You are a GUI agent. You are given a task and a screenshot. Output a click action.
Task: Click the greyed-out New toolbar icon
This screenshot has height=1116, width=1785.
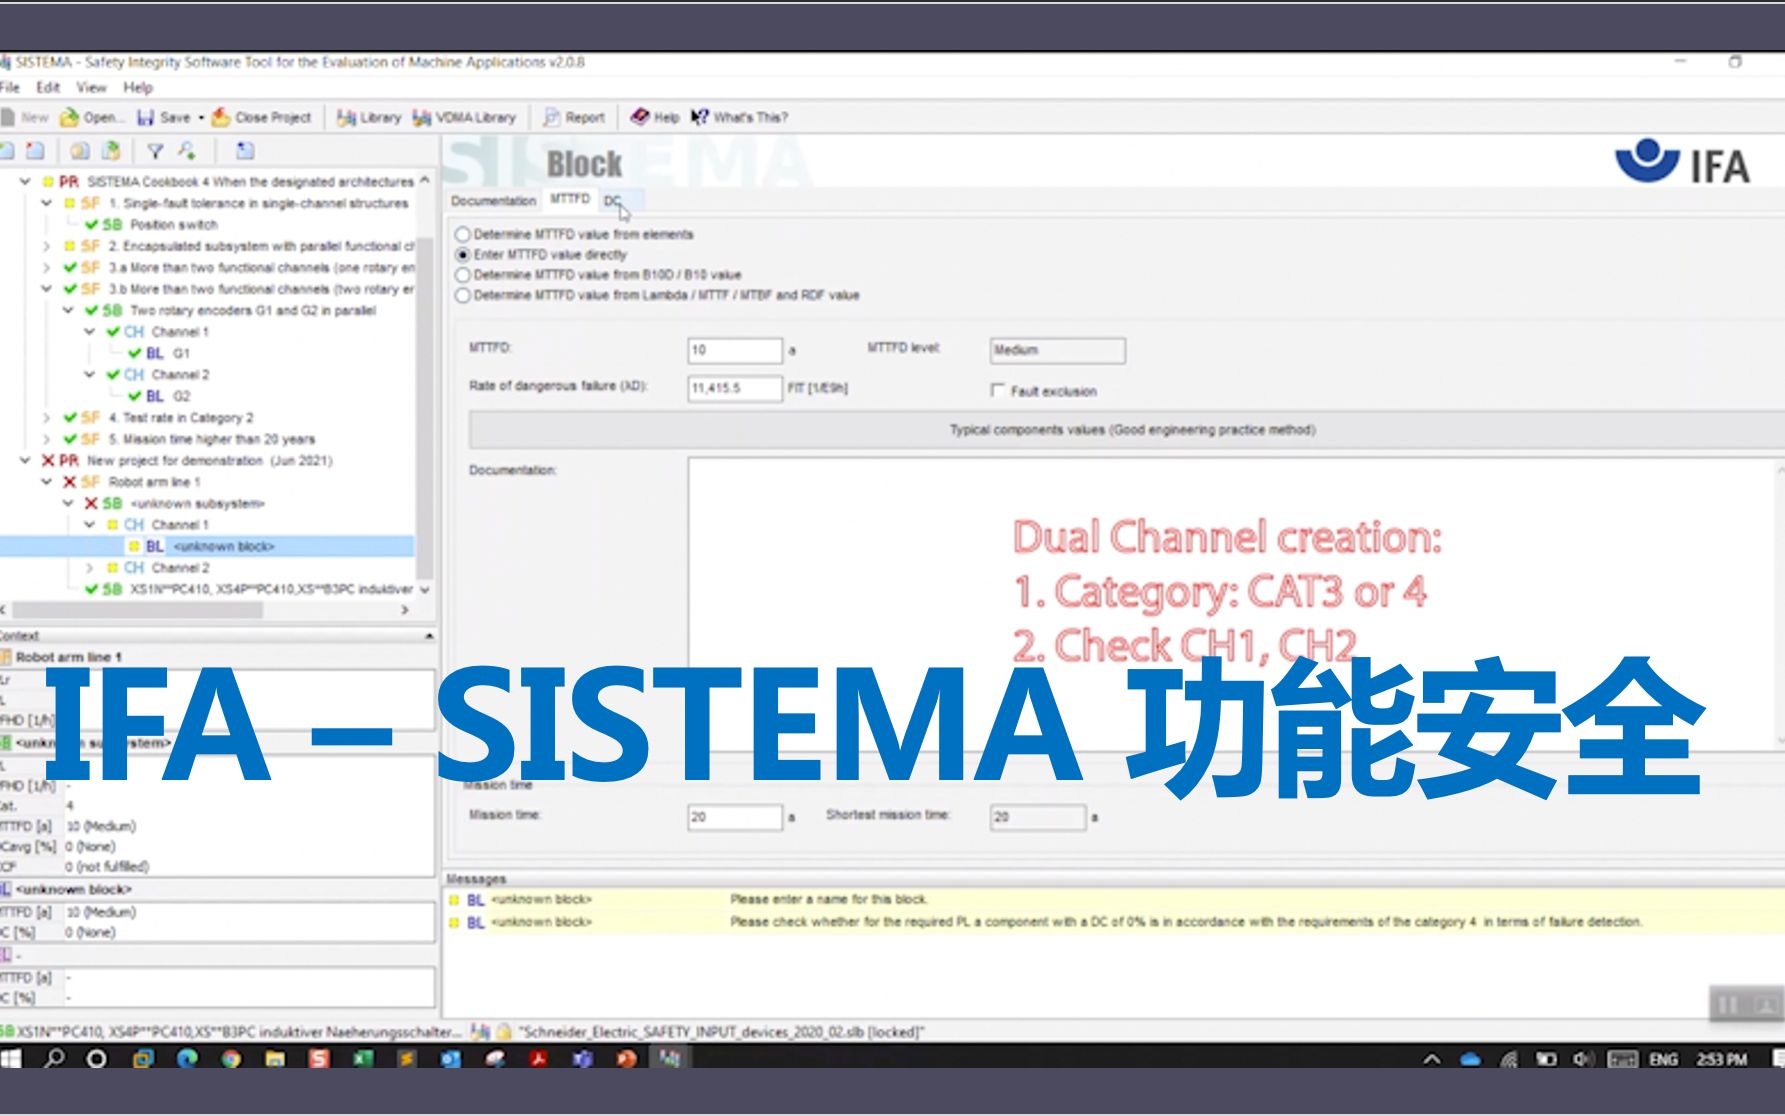click(x=8, y=118)
